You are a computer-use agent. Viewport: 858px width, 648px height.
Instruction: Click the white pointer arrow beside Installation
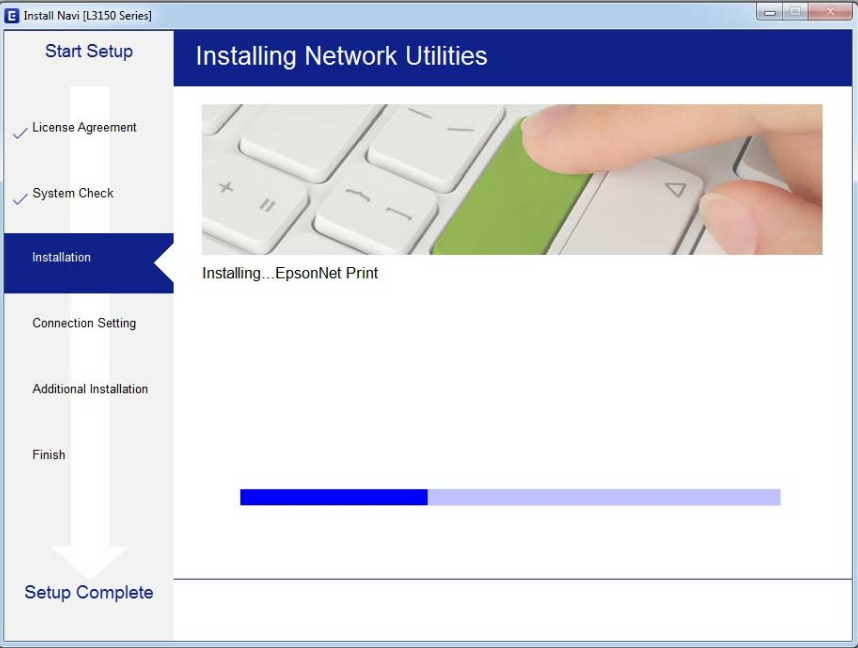(x=164, y=263)
